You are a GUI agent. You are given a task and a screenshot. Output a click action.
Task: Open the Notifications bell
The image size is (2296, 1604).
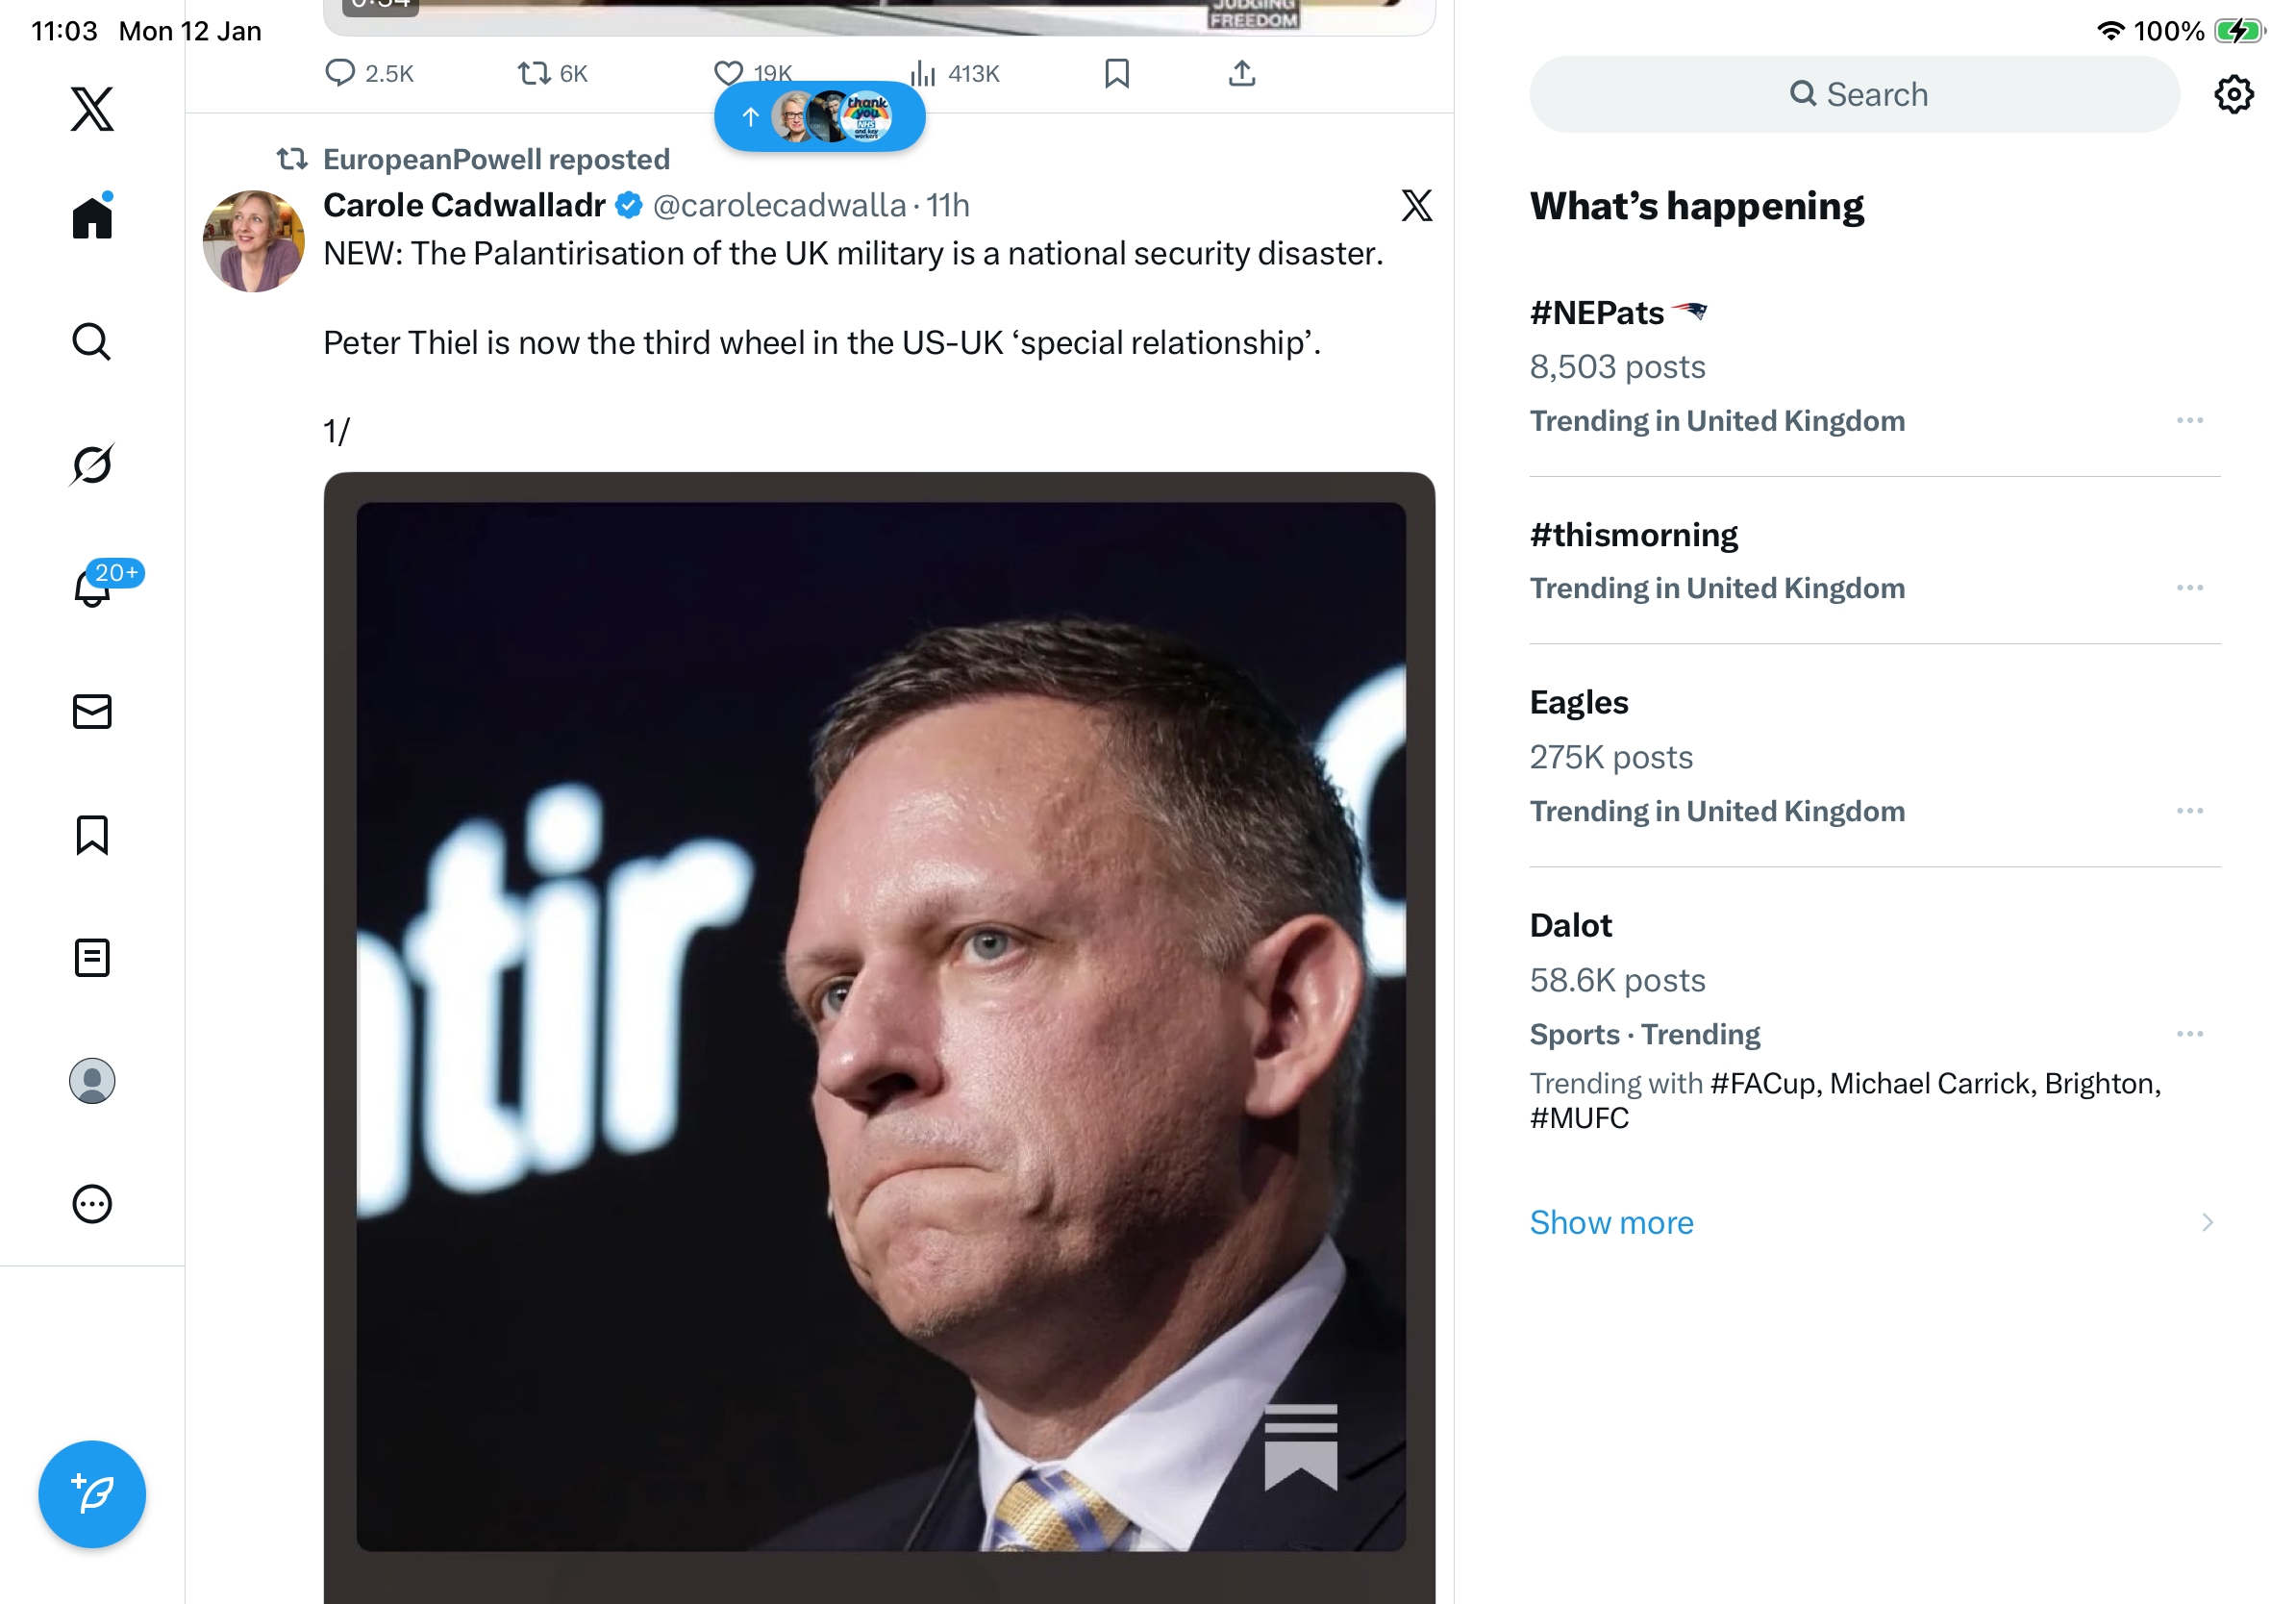(92, 587)
